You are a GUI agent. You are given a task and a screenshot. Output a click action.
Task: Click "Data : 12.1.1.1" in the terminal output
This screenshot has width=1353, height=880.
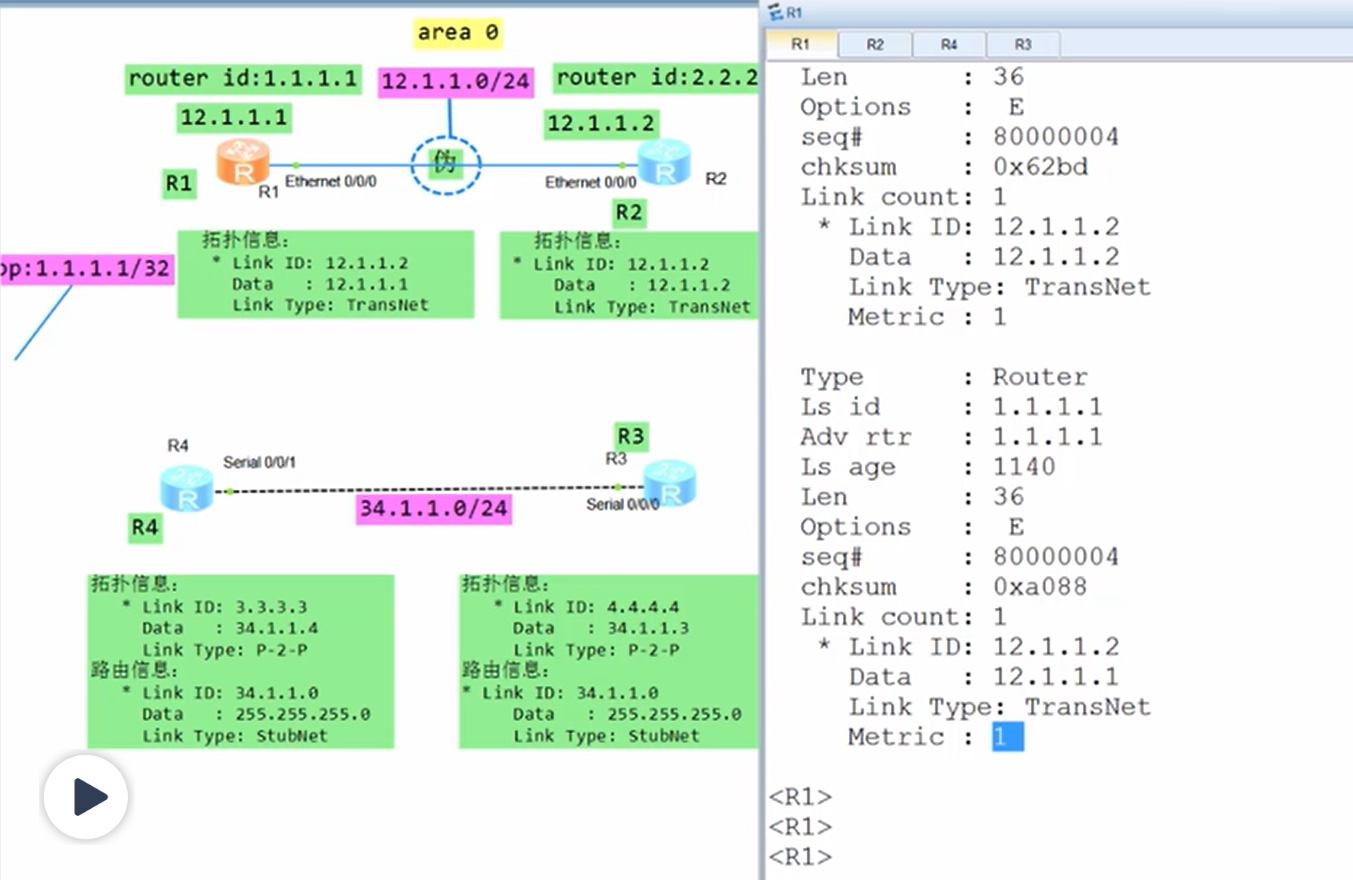click(x=984, y=677)
